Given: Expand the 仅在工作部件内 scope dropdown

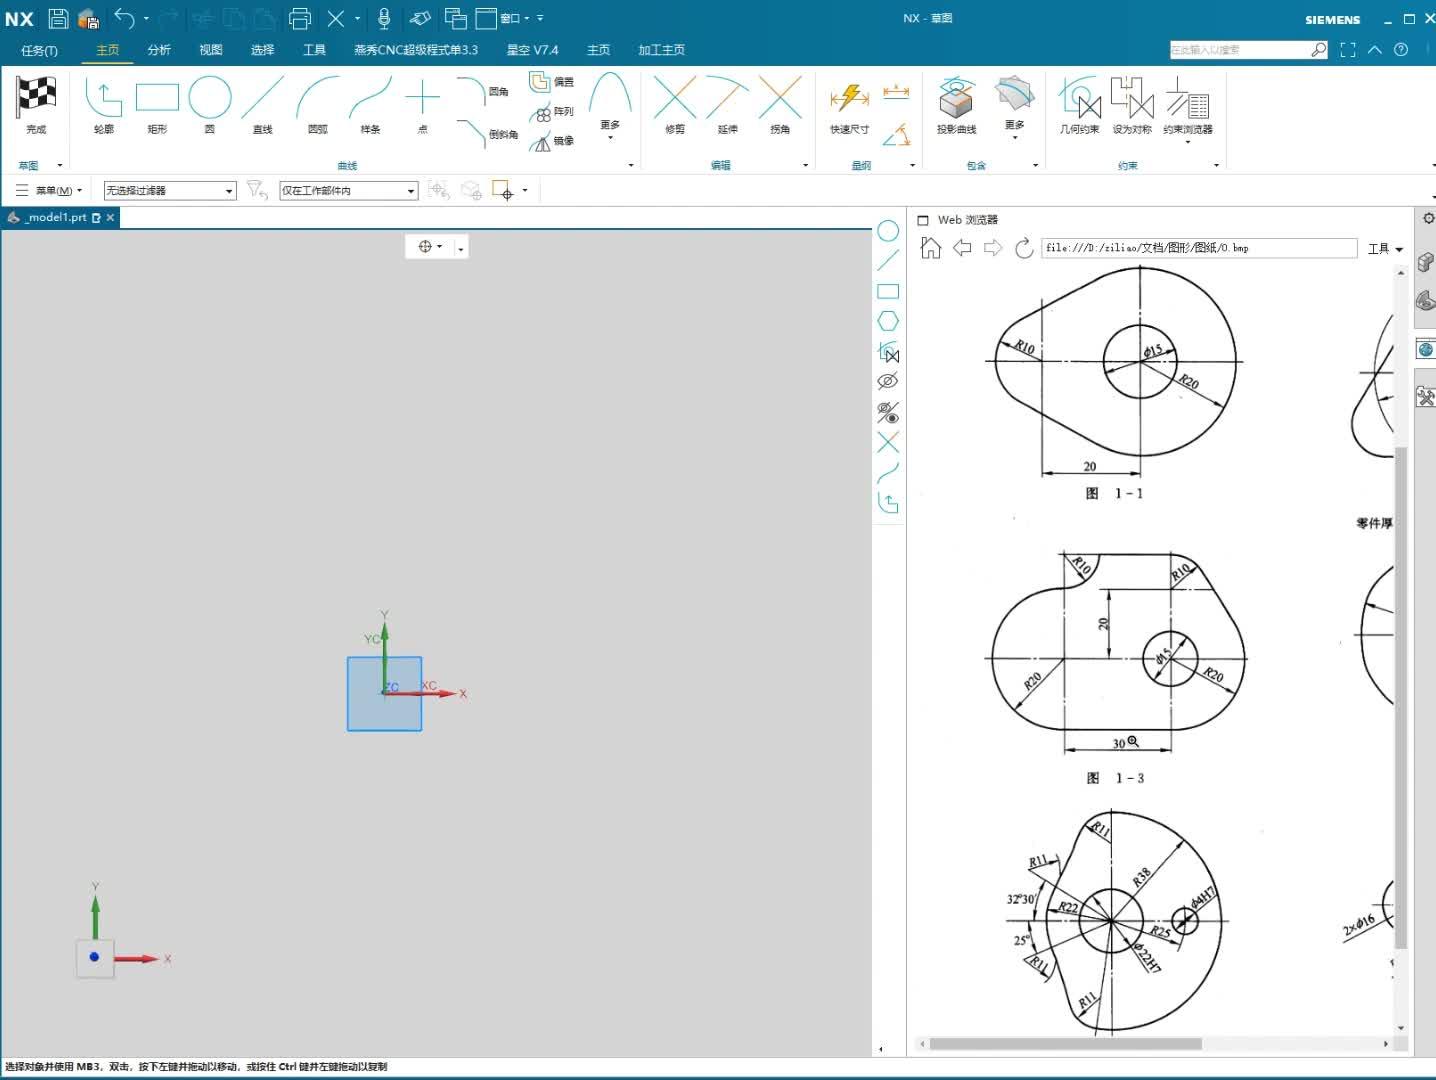Looking at the screenshot, I should (x=348, y=190).
